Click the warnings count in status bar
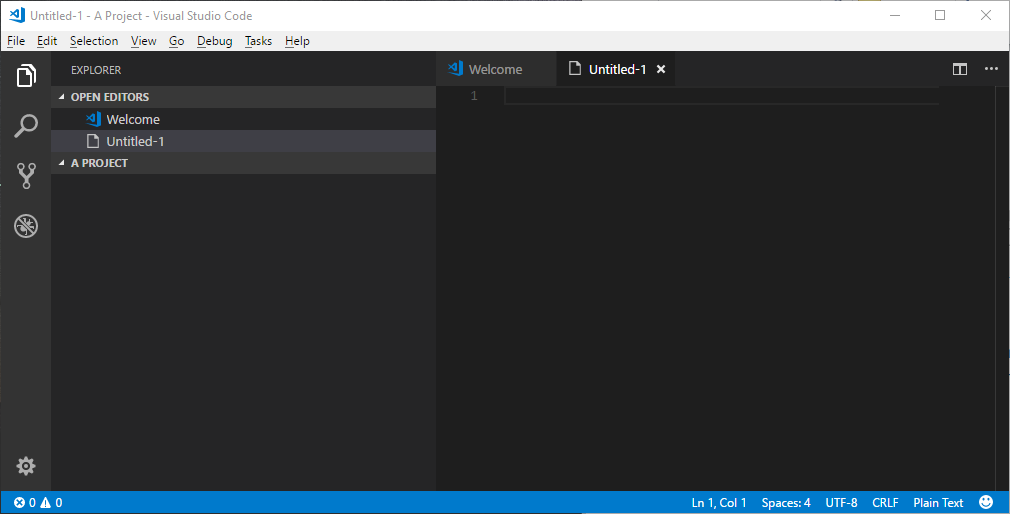Image resolution: width=1010 pixels, height=514 pixels. point(52,502)
